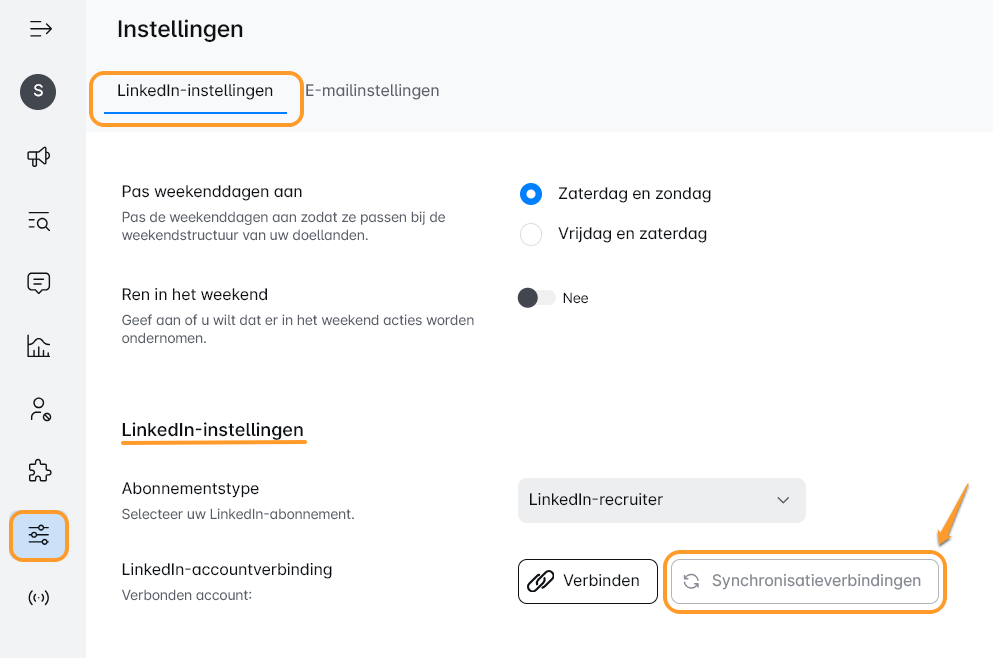Toggle the Ren in het weekend switch
Viewport: 993px width, 658px height.
[537, 298]
